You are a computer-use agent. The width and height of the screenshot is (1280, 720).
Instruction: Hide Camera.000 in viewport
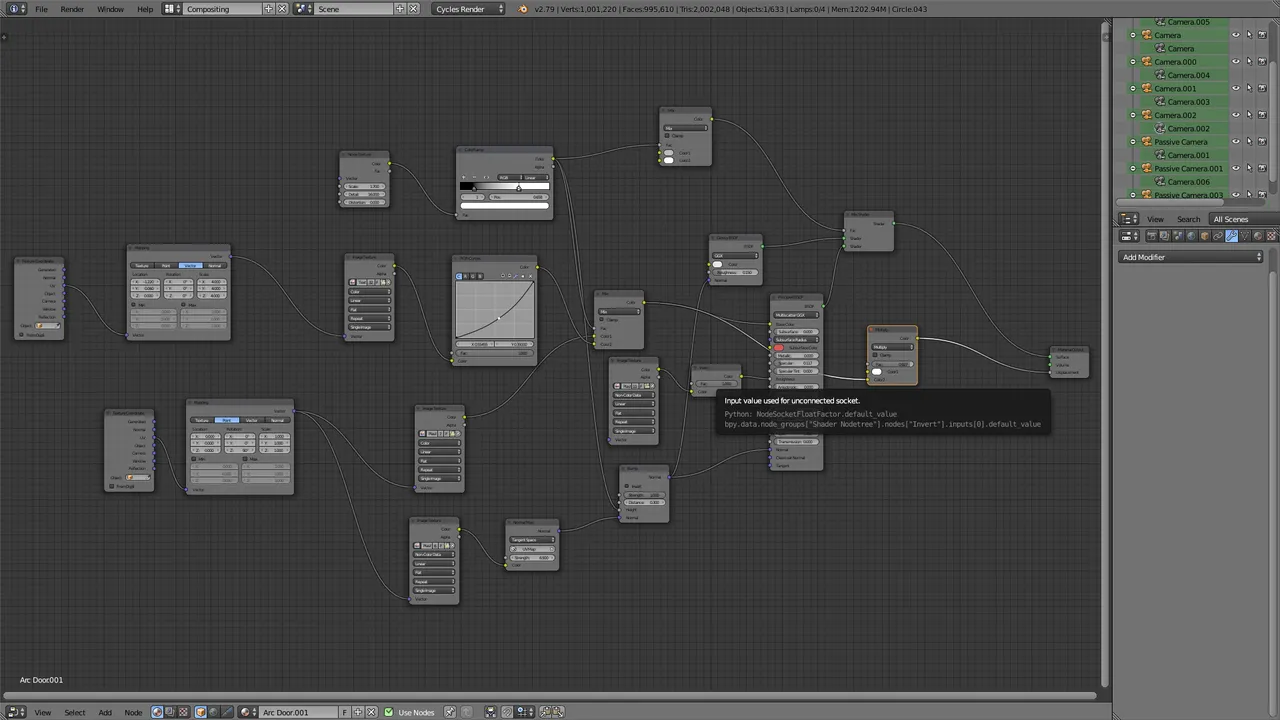[1236, 61]
